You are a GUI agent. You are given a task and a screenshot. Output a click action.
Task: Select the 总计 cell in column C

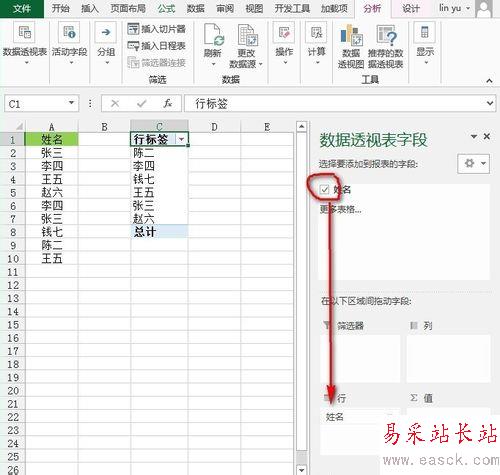159,231
